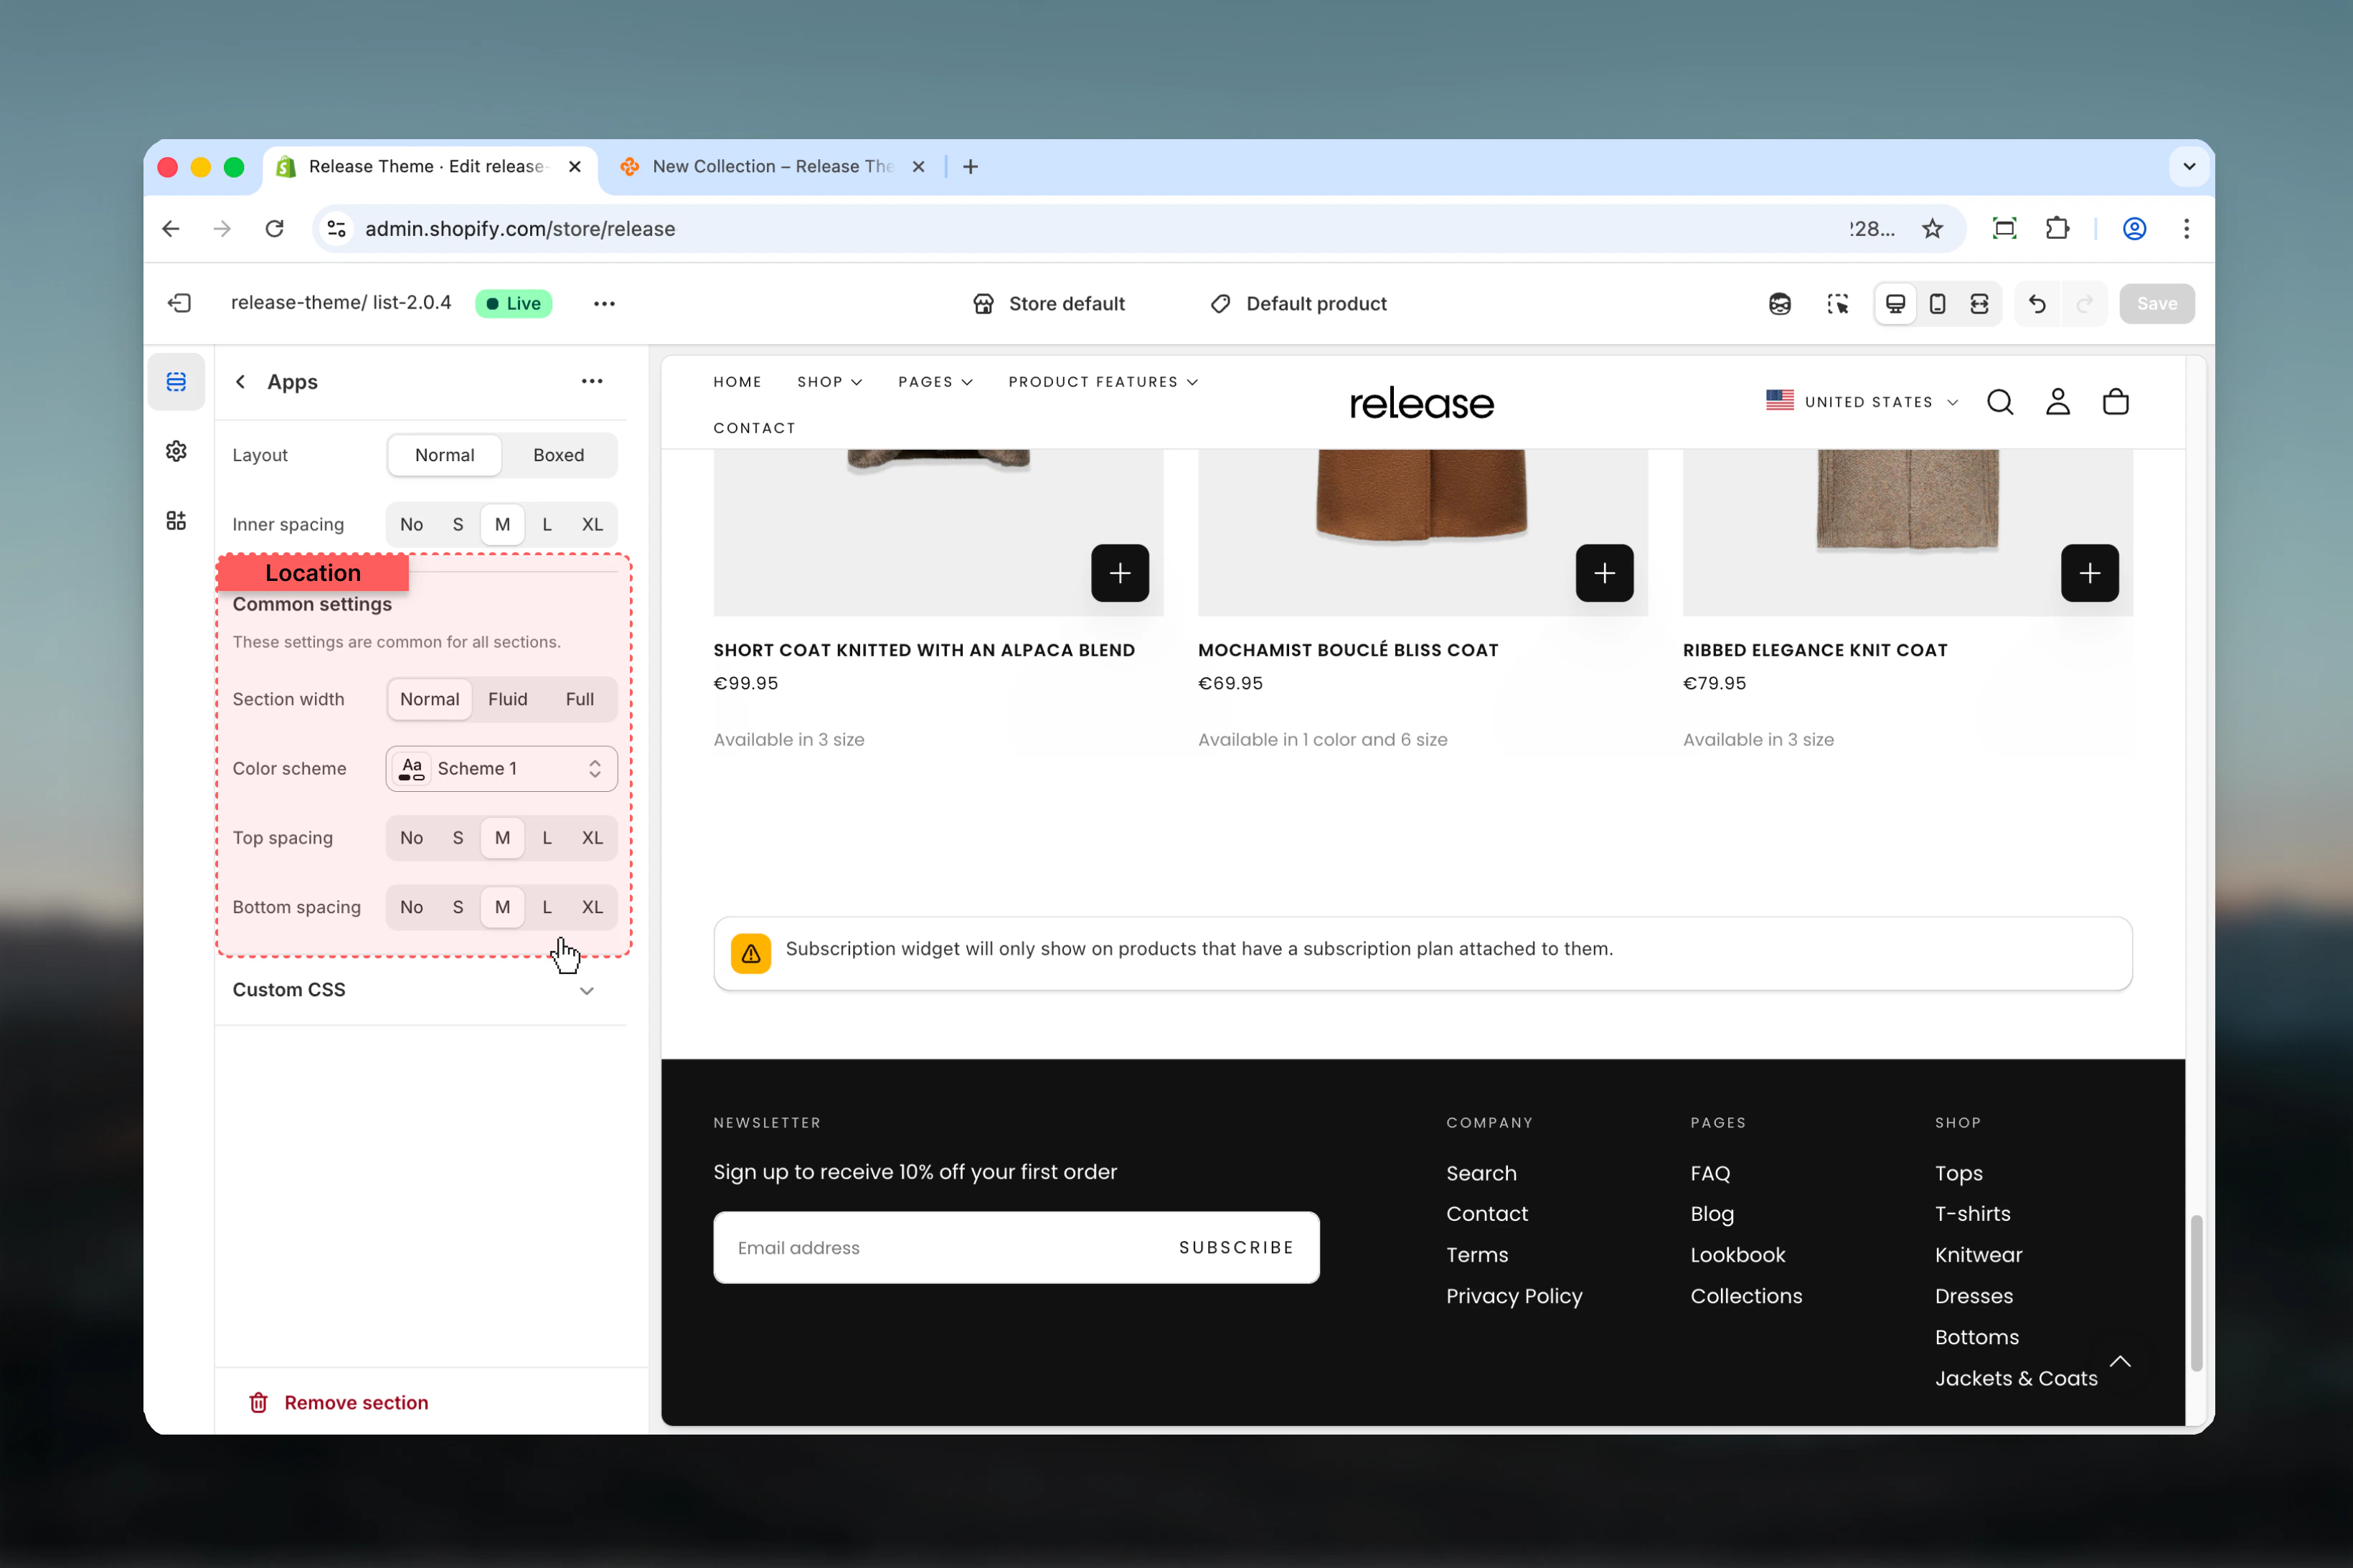Go back from the Apps panel
Viewport: 2353px width, 1568px height.
point(240,382)
